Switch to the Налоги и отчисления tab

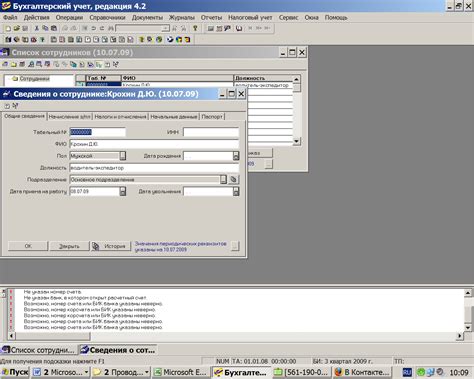pyautogui.click(x=120, y=117)
